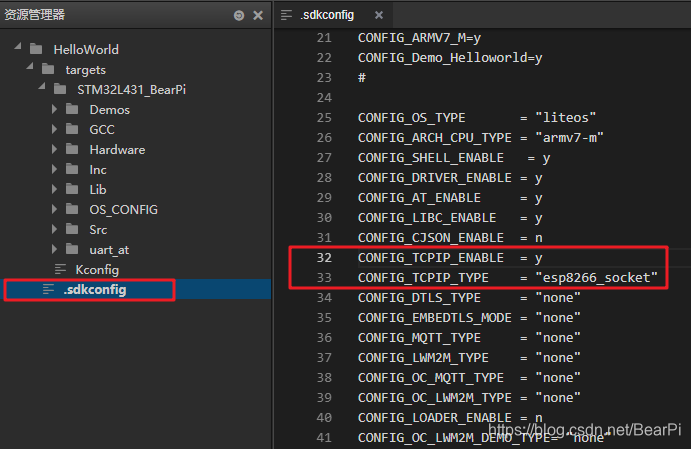
Task: Click the "armv7-m" value on line 26
Action: (569, 137)
